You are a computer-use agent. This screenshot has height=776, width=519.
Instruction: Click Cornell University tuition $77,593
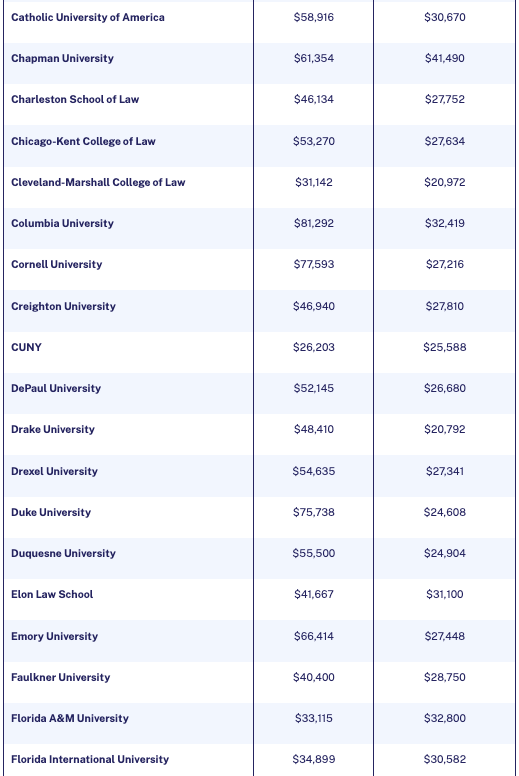(314, 264)
